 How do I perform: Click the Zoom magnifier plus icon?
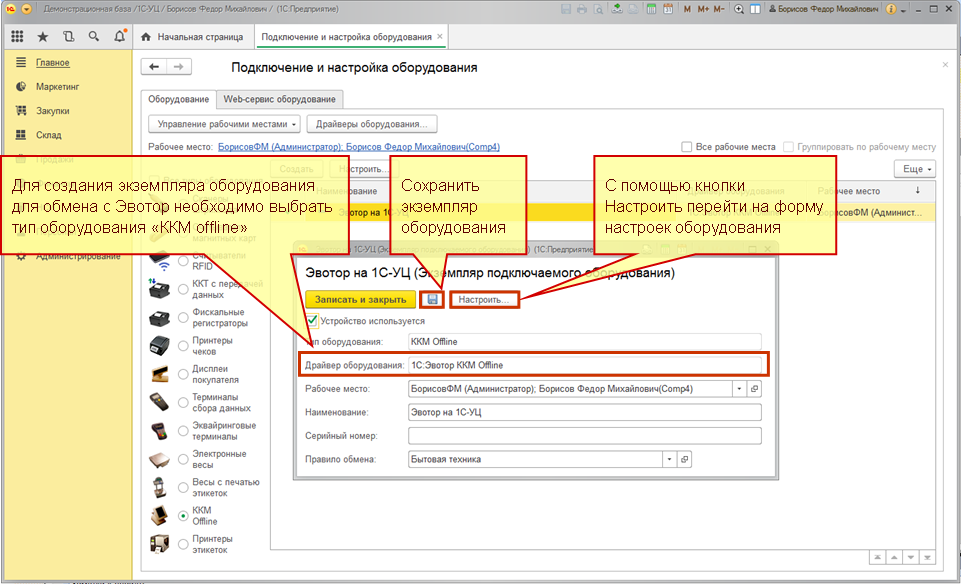coord(739,9)
